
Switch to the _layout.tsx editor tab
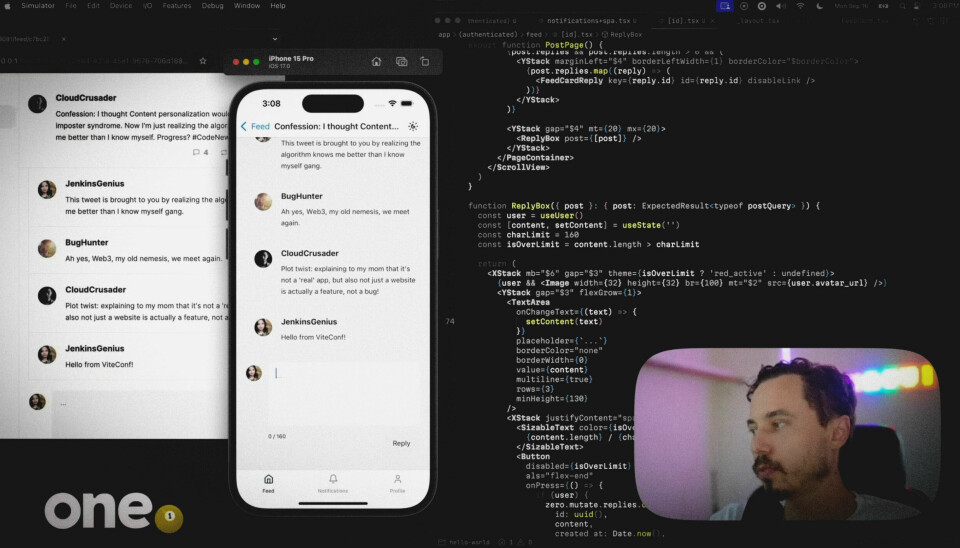pos(758,21)
